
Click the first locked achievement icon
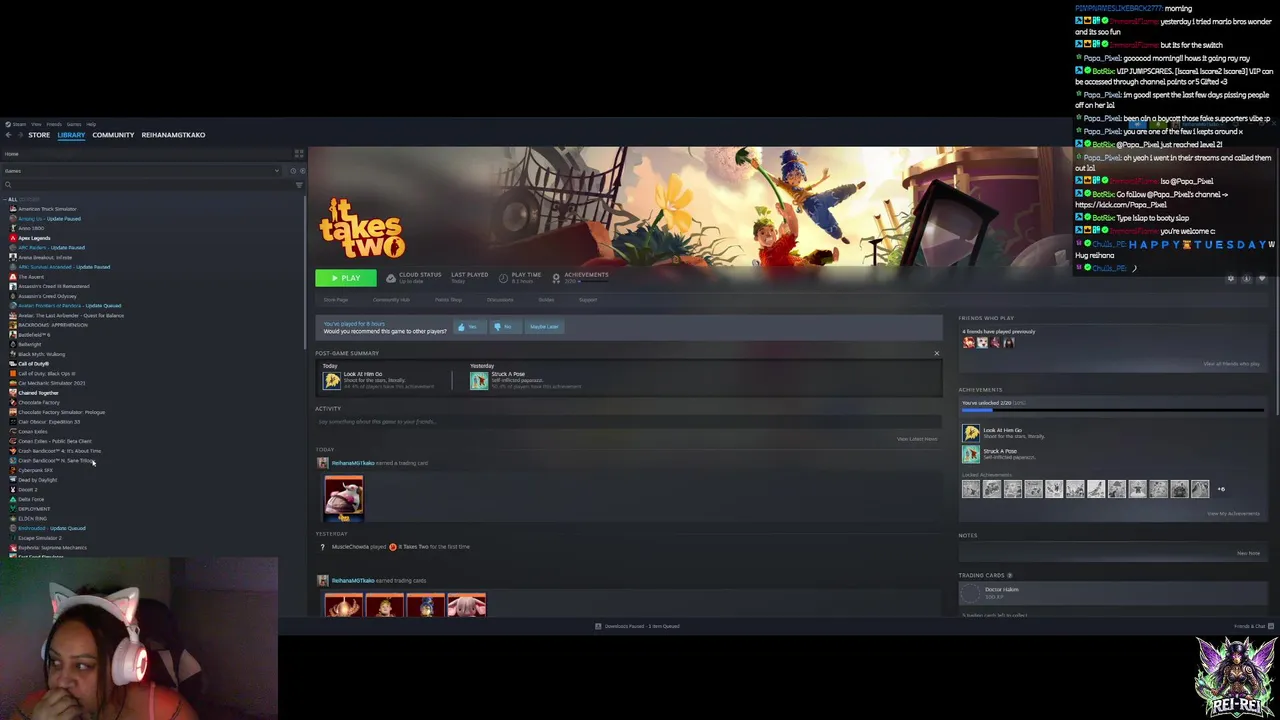(971, 489)
